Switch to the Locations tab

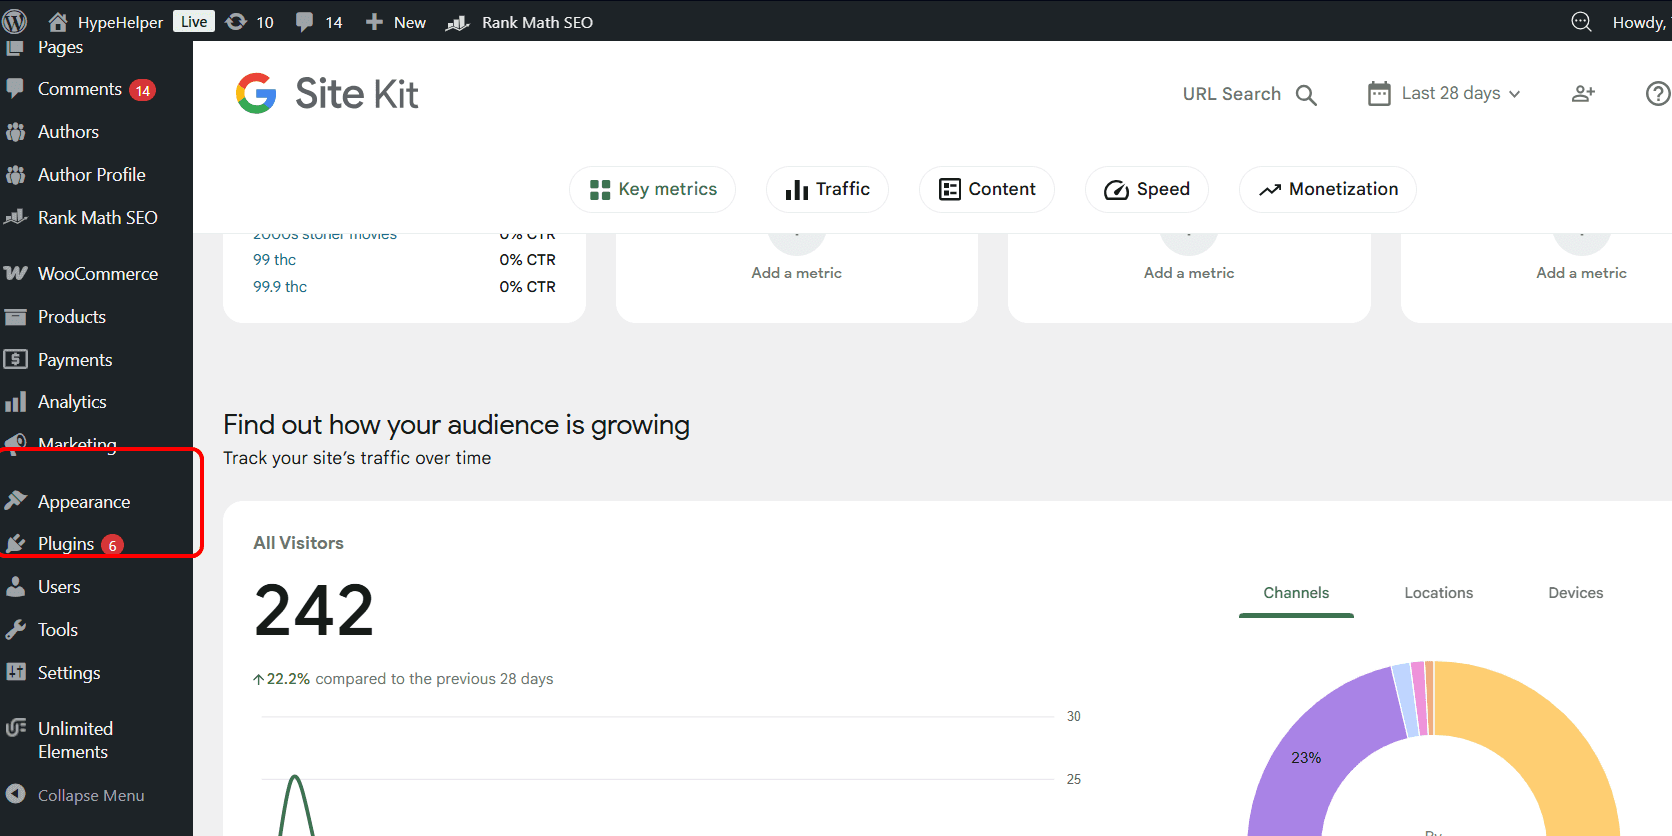pos(1438,593)
